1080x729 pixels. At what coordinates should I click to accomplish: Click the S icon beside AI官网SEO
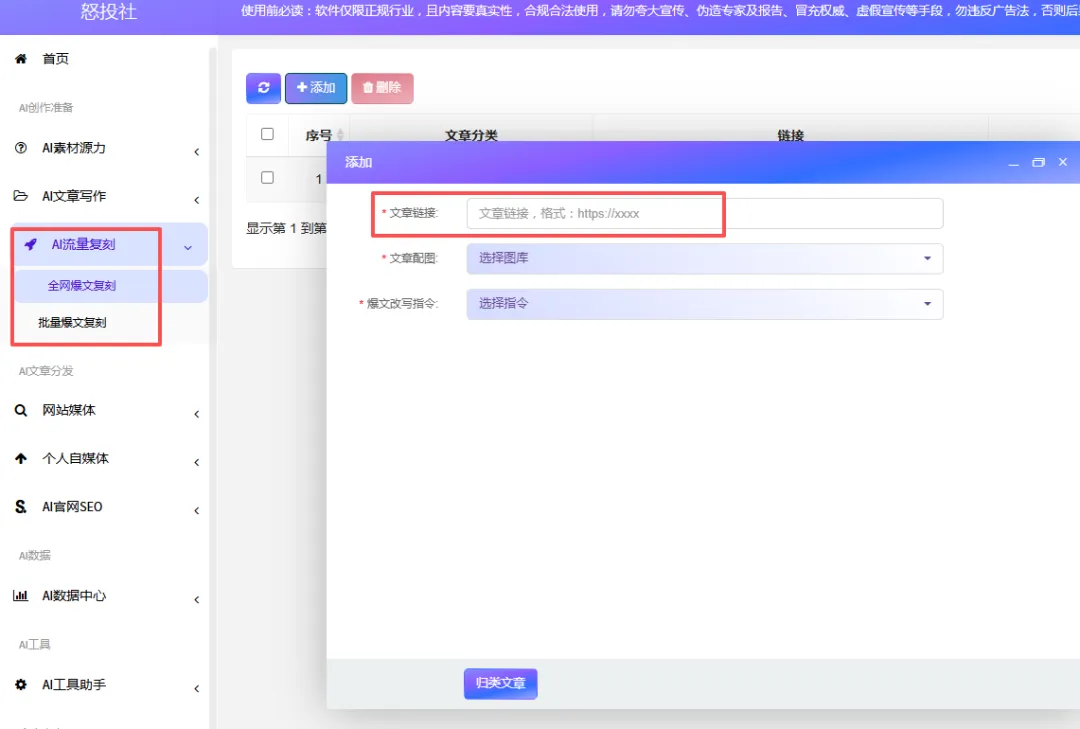(x=22, y=506)
